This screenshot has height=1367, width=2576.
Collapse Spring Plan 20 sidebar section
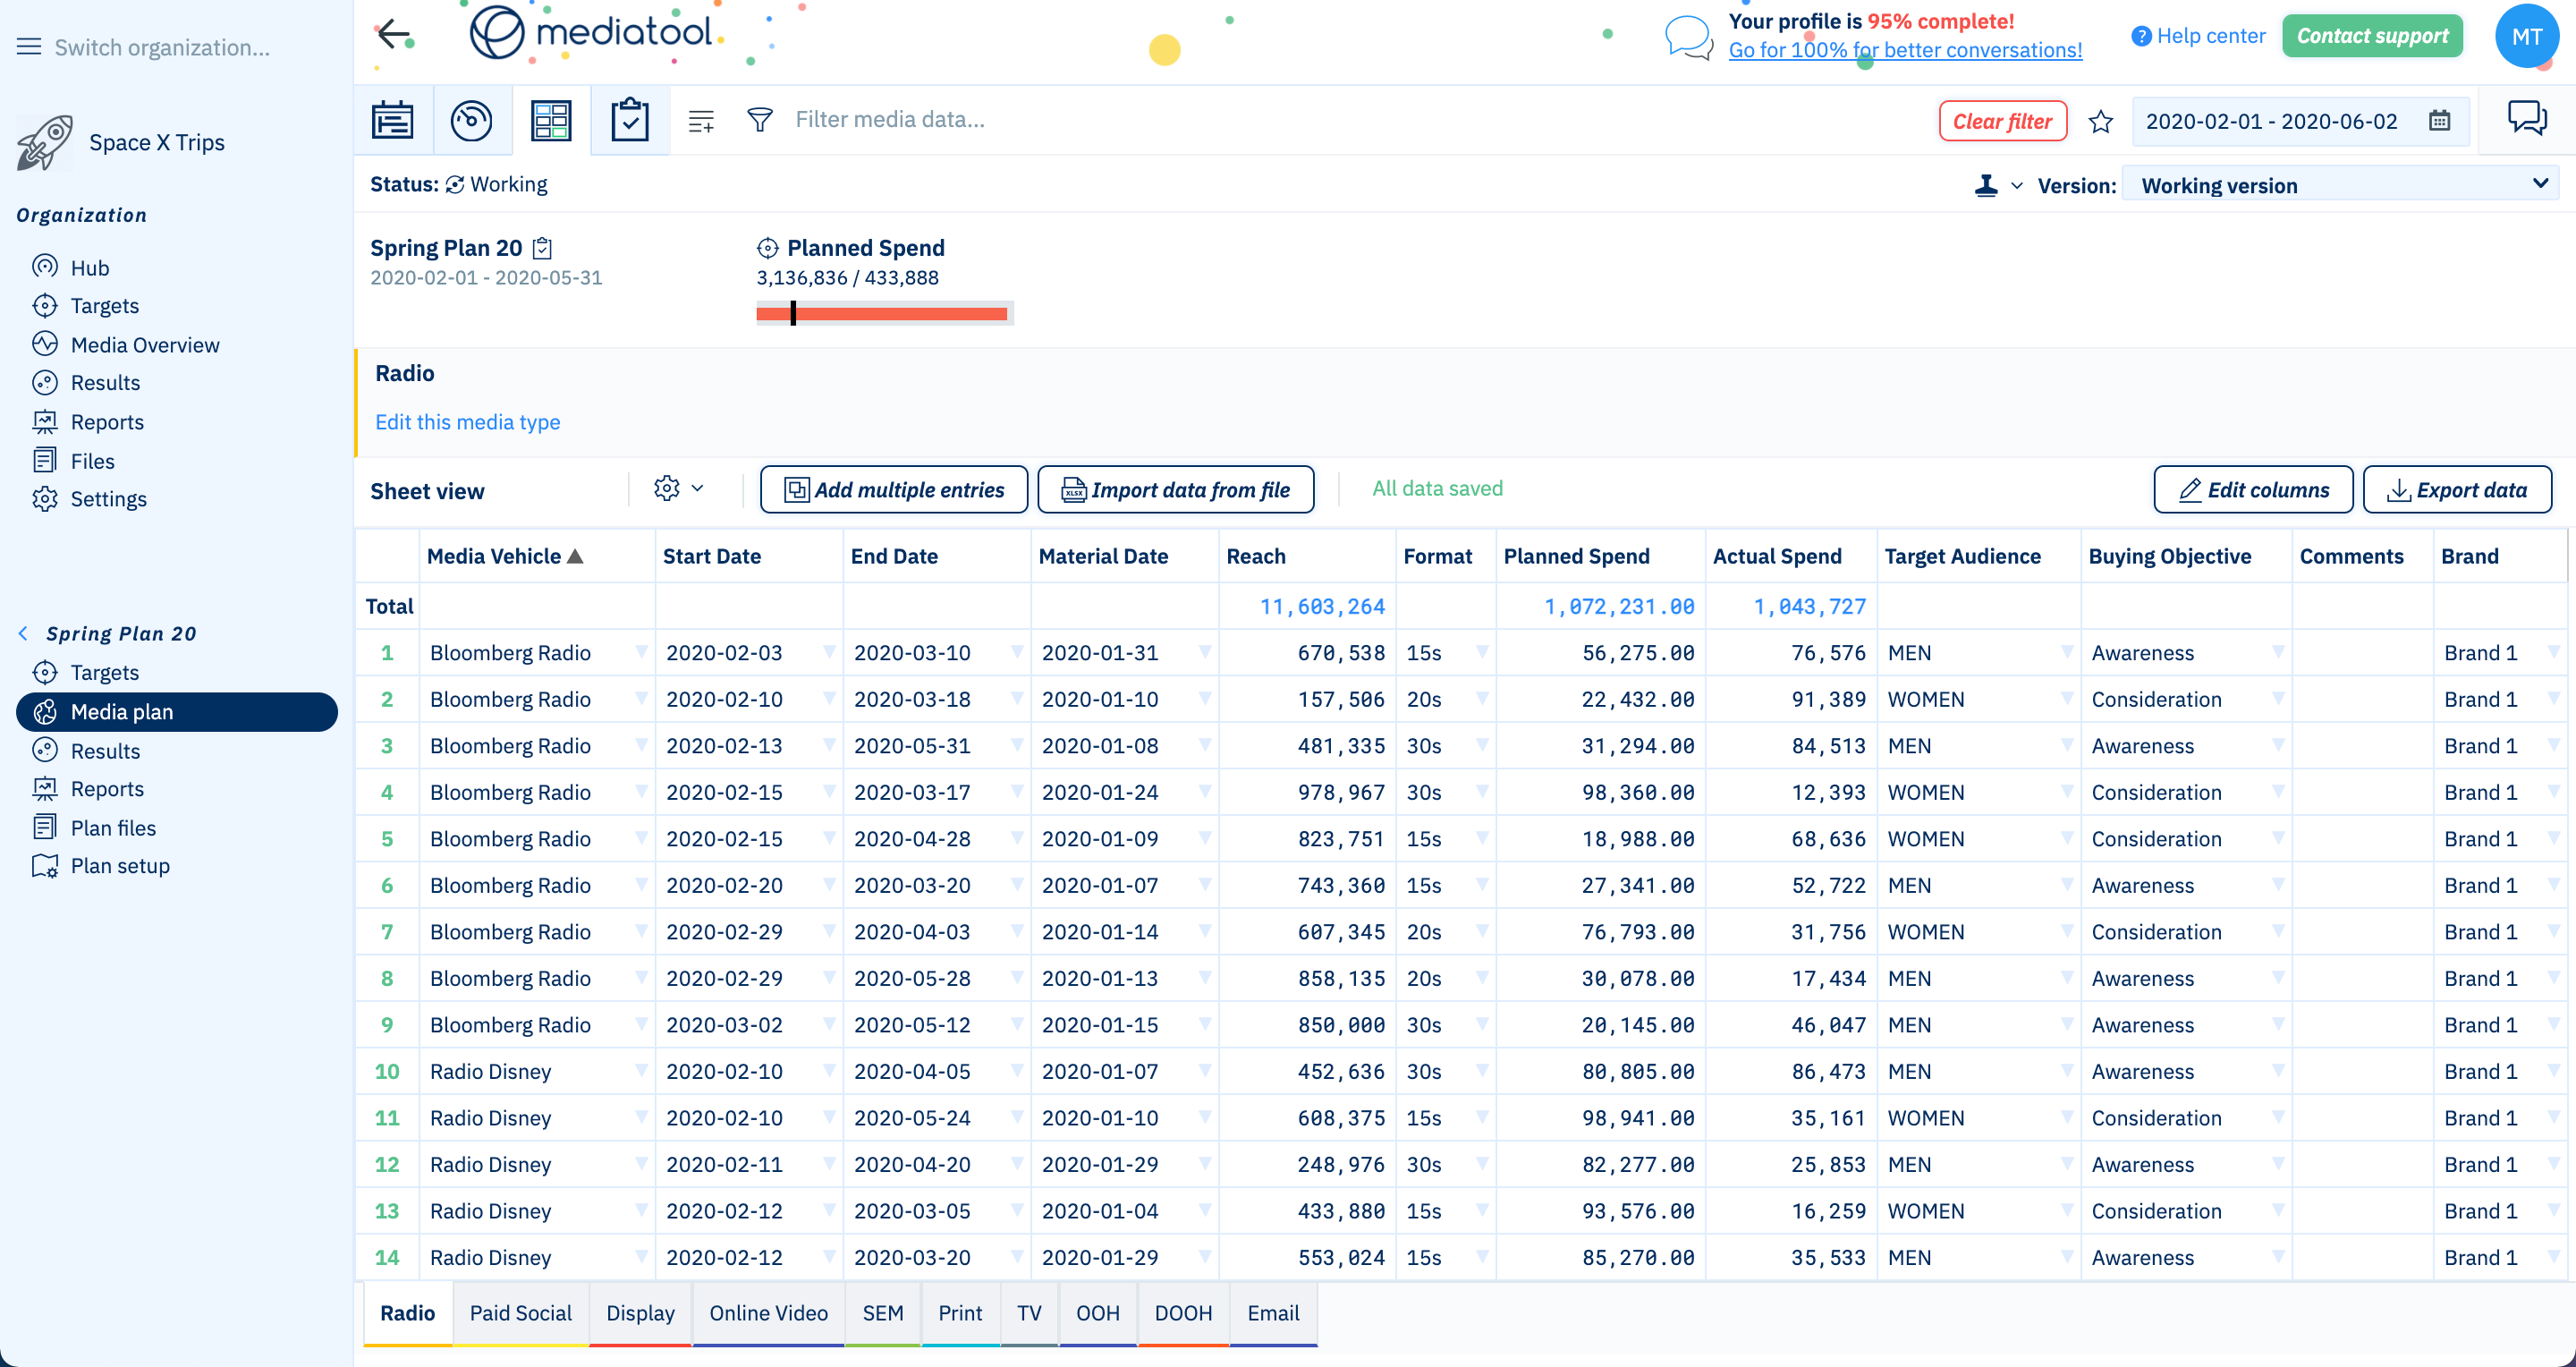(24, 633)
